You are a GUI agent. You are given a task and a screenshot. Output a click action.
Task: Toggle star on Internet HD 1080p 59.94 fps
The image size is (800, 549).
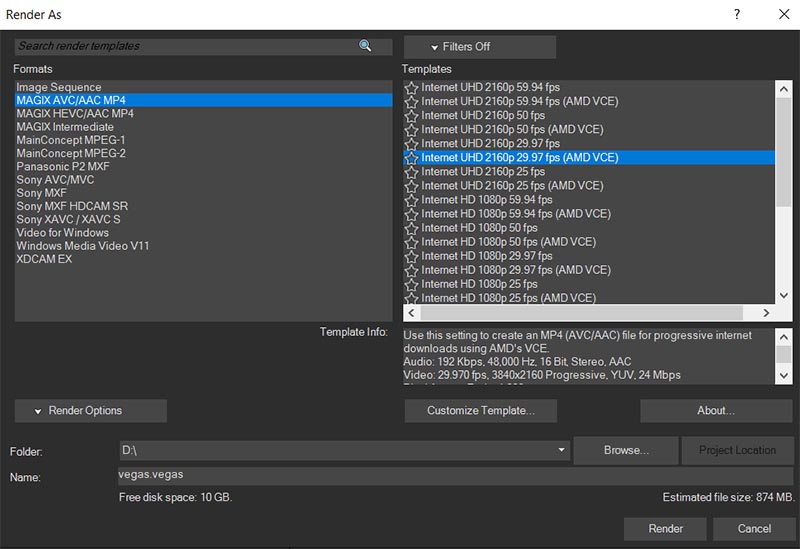tap(411, 200)
